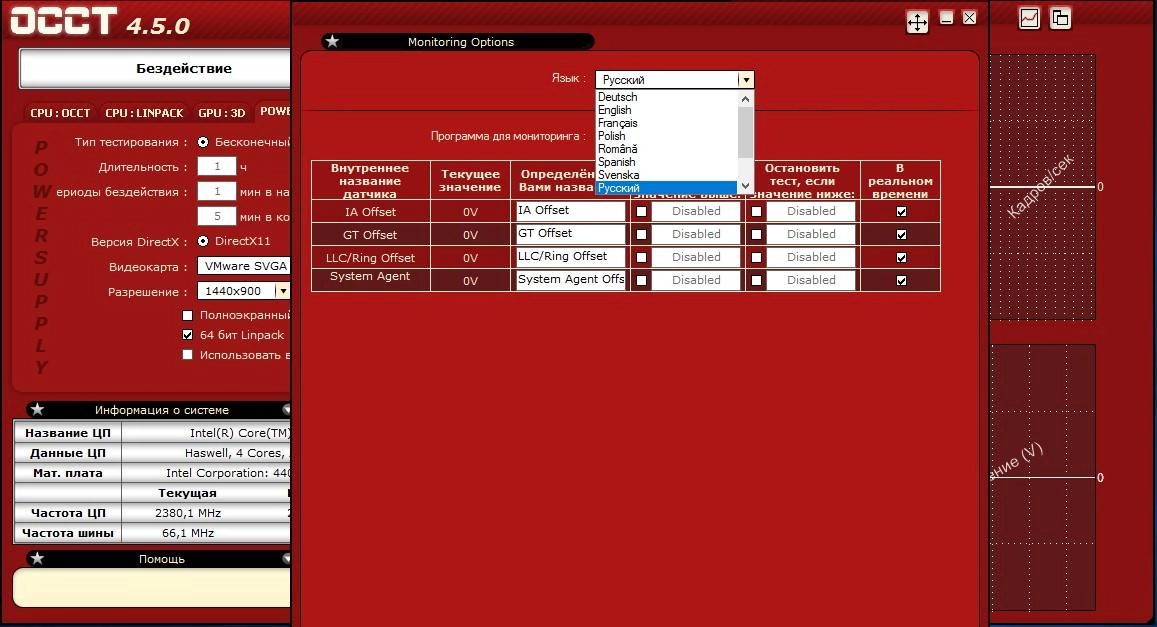Select the DirectX11 radio button
This screenshot has height=627, width=1157.
pyautogui.click(x=203, y=240)
